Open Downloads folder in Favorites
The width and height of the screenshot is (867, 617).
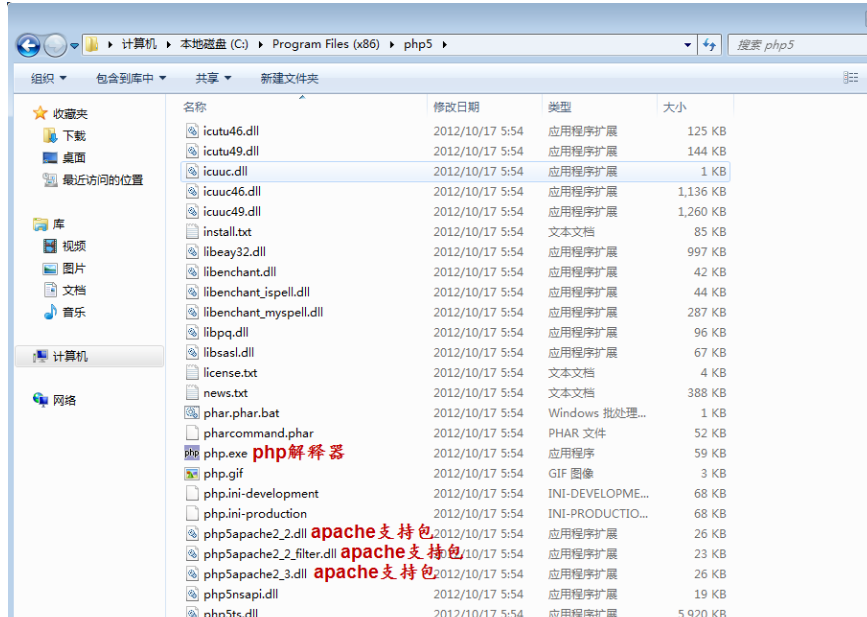tap(74, 135)
